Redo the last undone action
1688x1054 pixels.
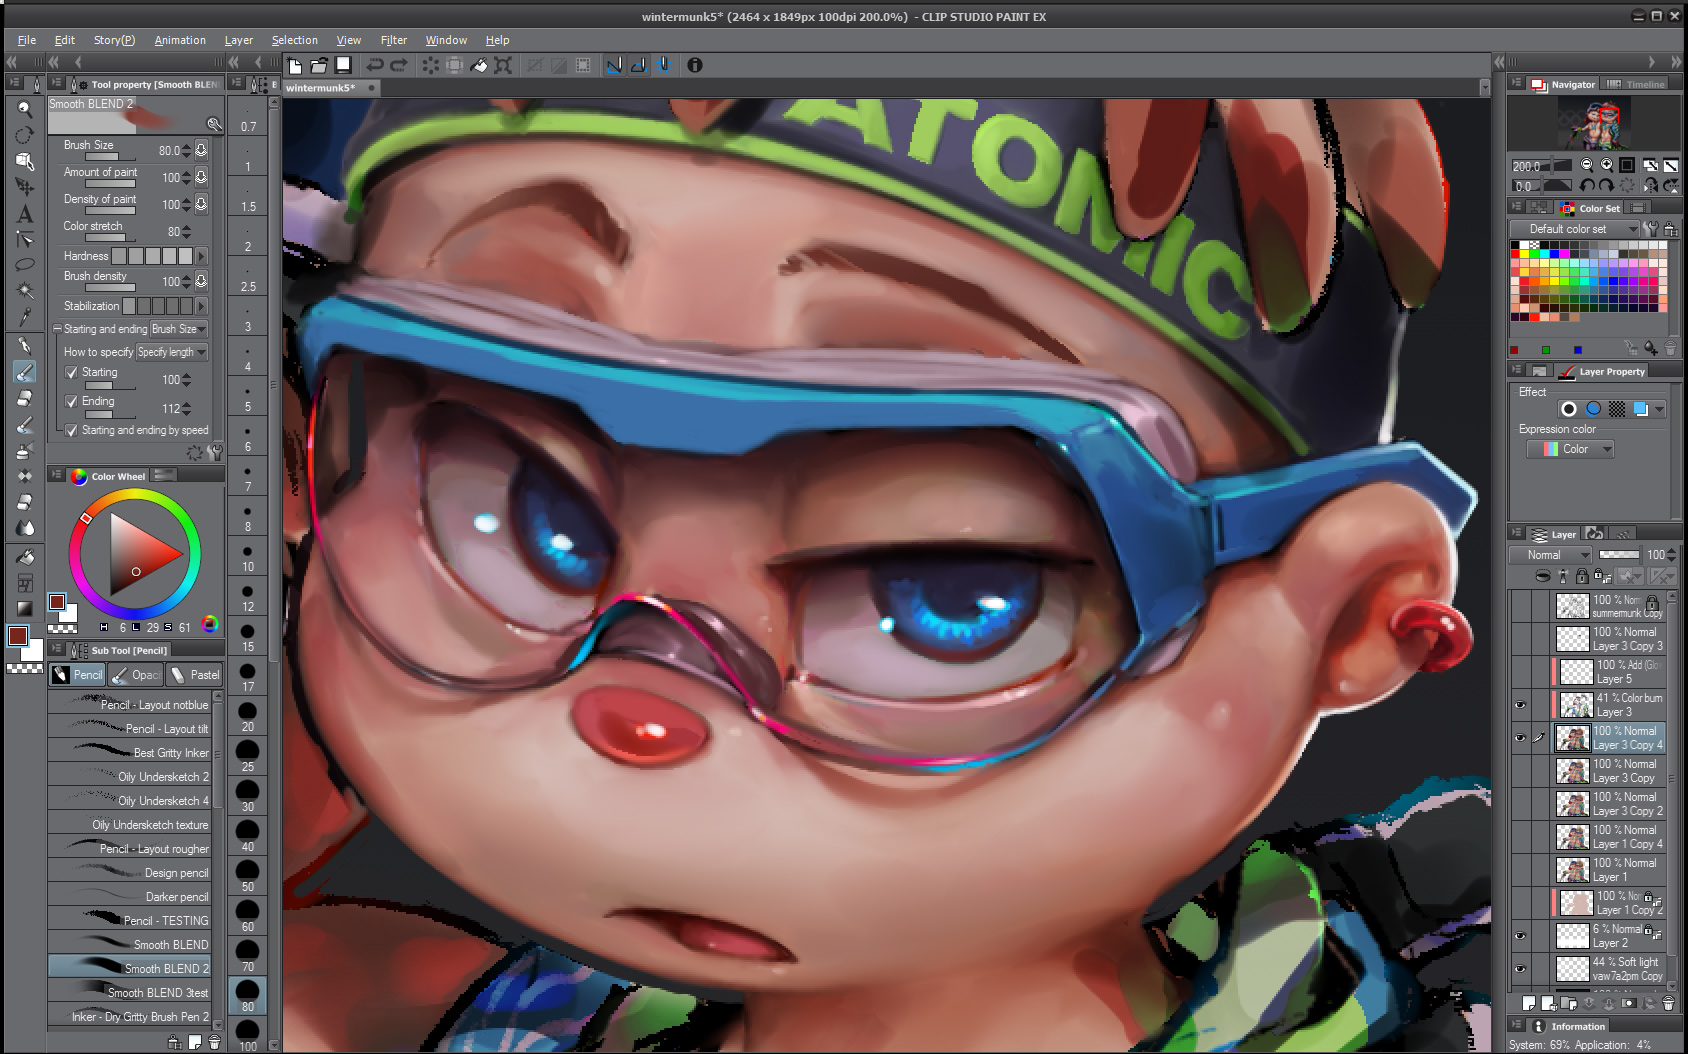[x=398, y=66]
